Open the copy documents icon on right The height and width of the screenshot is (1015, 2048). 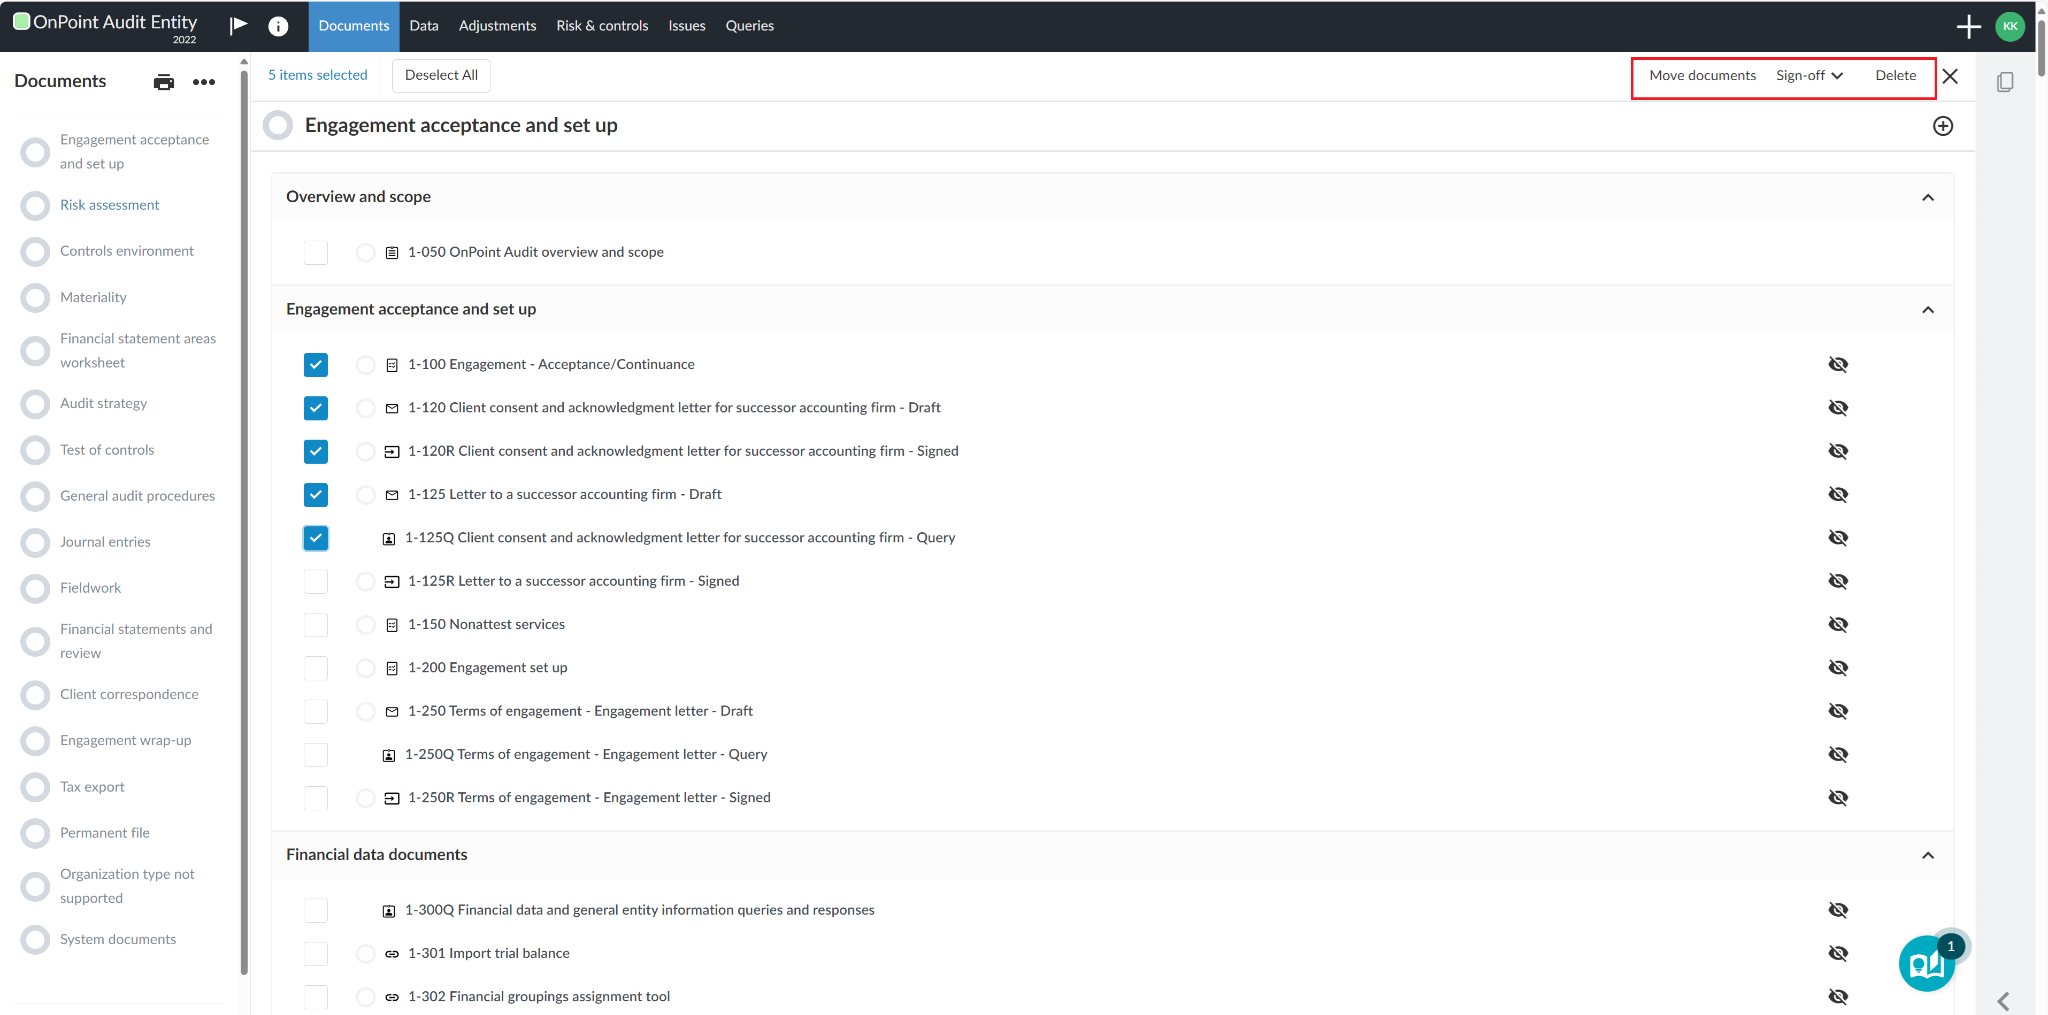pyautogui.click(x=2005, y=82)
